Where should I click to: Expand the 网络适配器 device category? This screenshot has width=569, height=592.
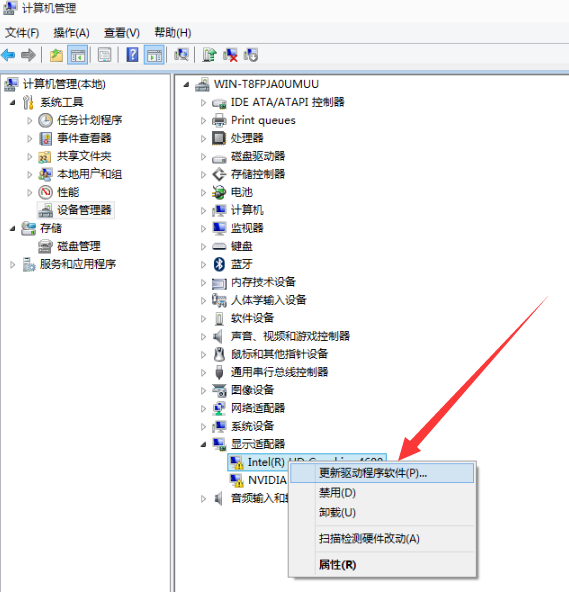[x=204, y=408]
